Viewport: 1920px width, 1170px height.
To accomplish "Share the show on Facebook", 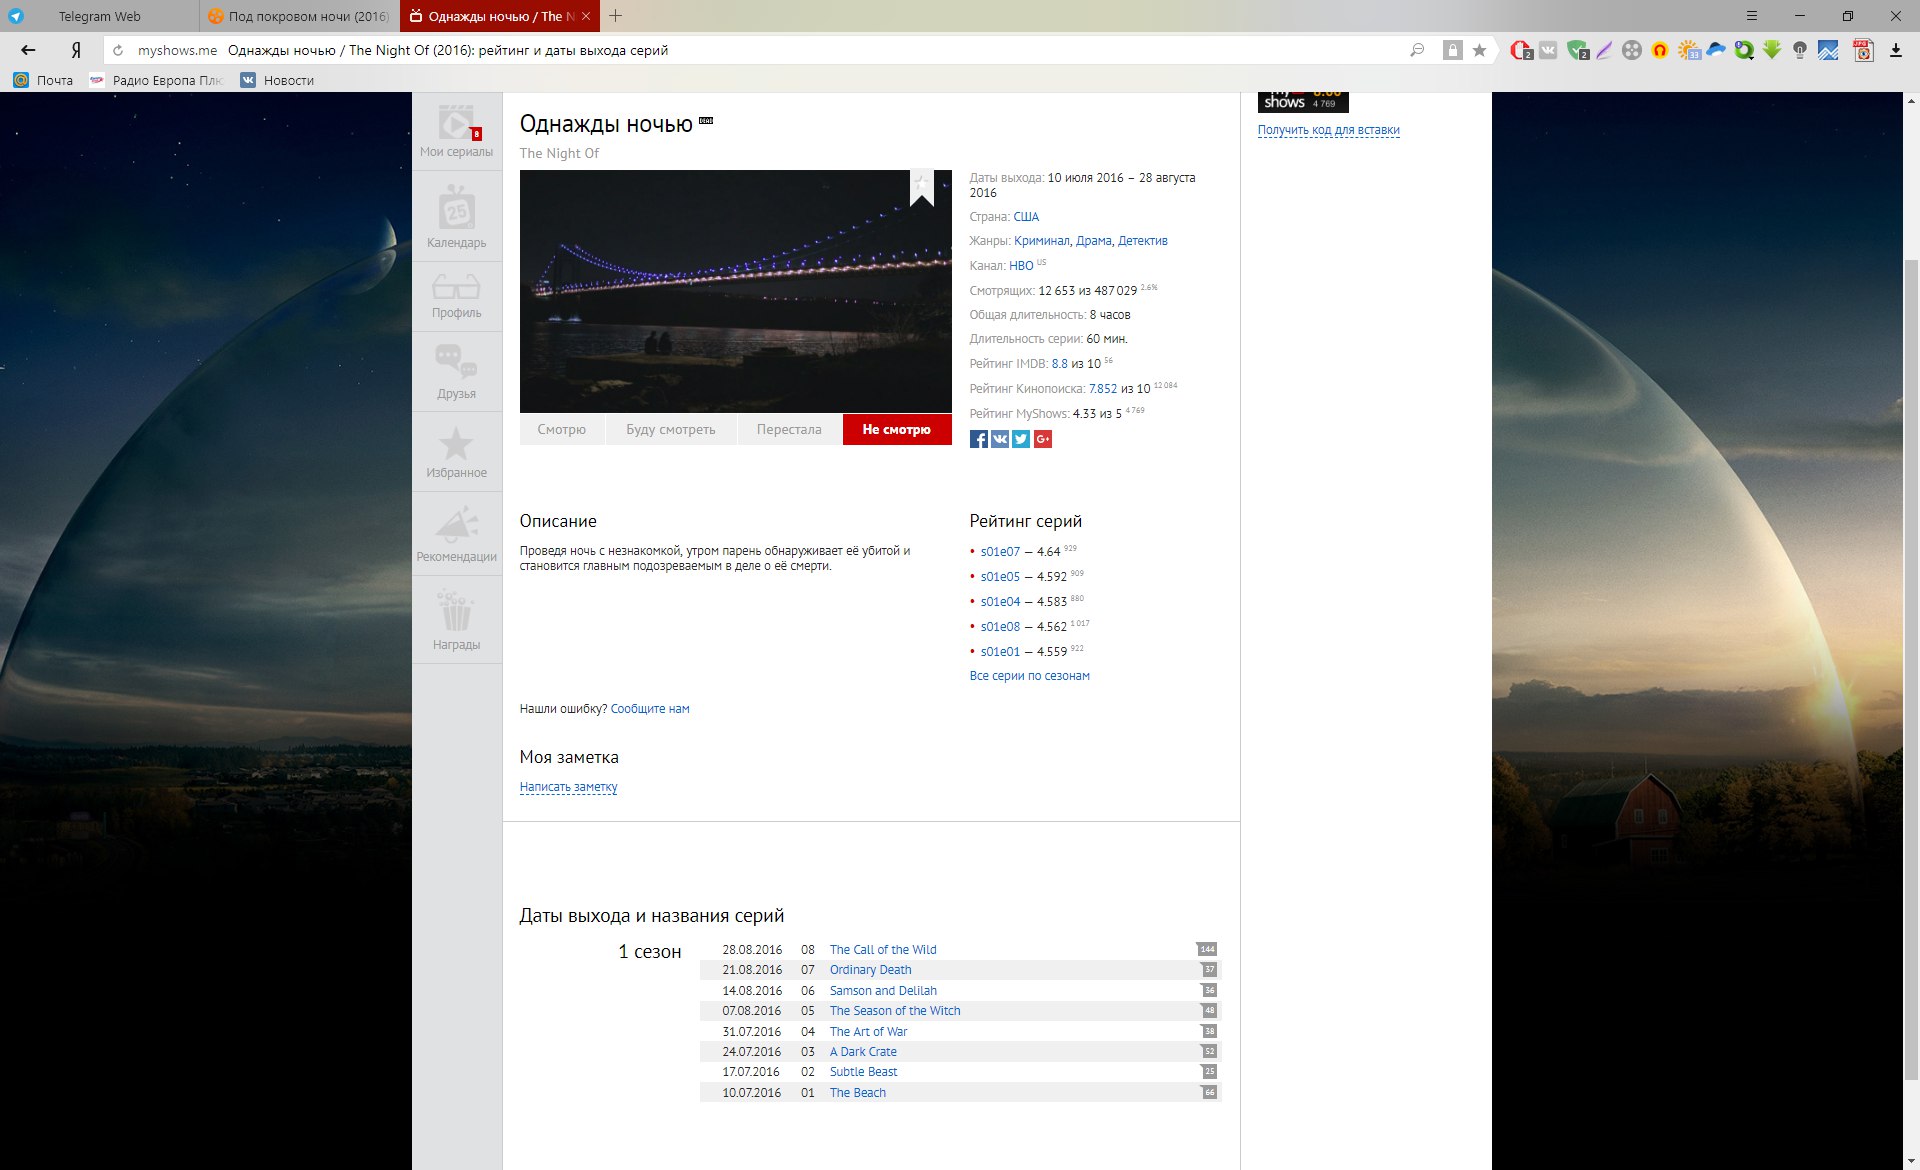I will pos(979,439).
